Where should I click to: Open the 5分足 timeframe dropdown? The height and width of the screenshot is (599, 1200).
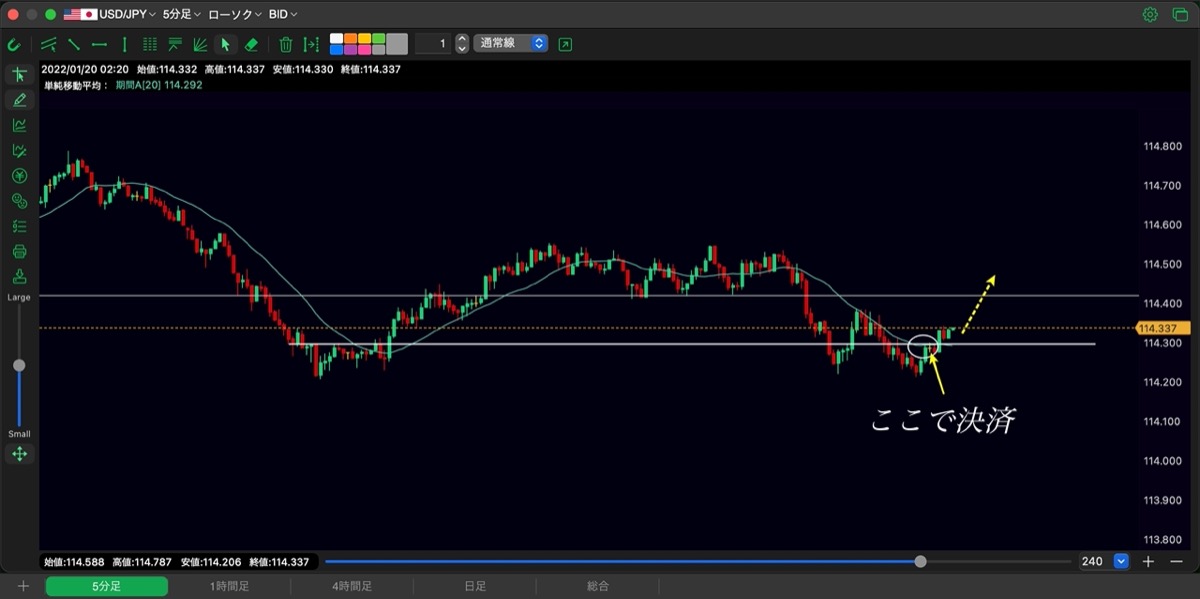pyautogui.click(x=182, y=15)
